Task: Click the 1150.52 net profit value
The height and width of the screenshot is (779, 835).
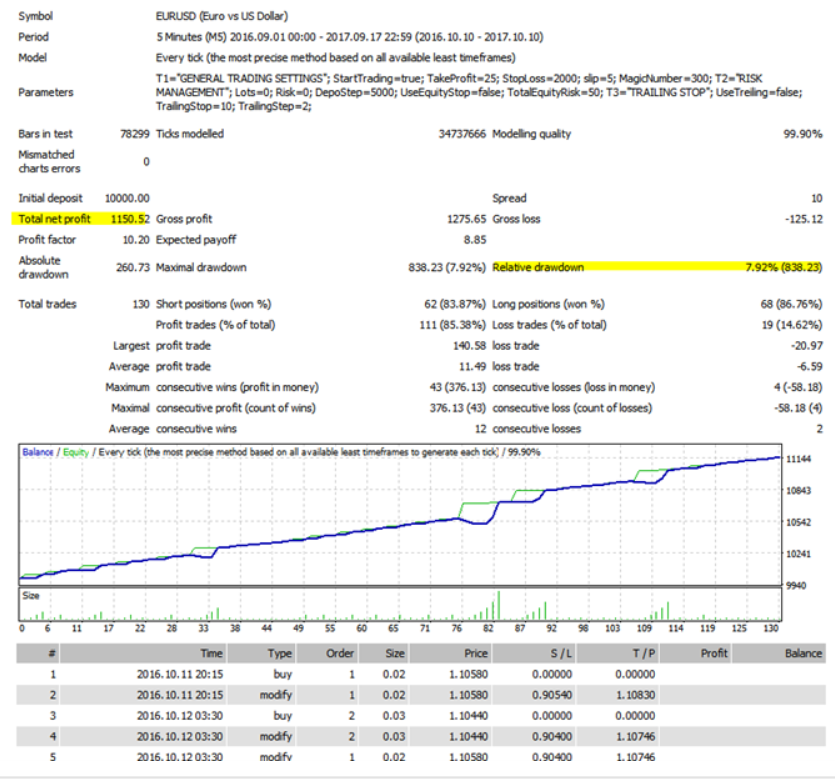Action: [128, 218]
